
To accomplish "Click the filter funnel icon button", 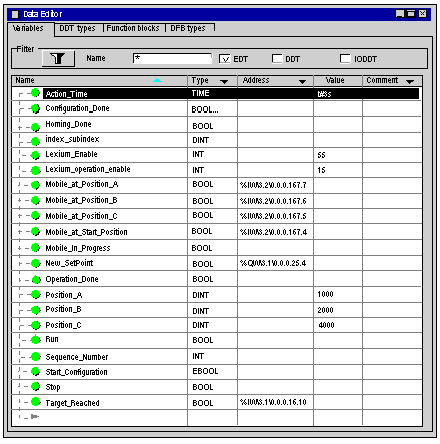I will click(x=58, y=59).
